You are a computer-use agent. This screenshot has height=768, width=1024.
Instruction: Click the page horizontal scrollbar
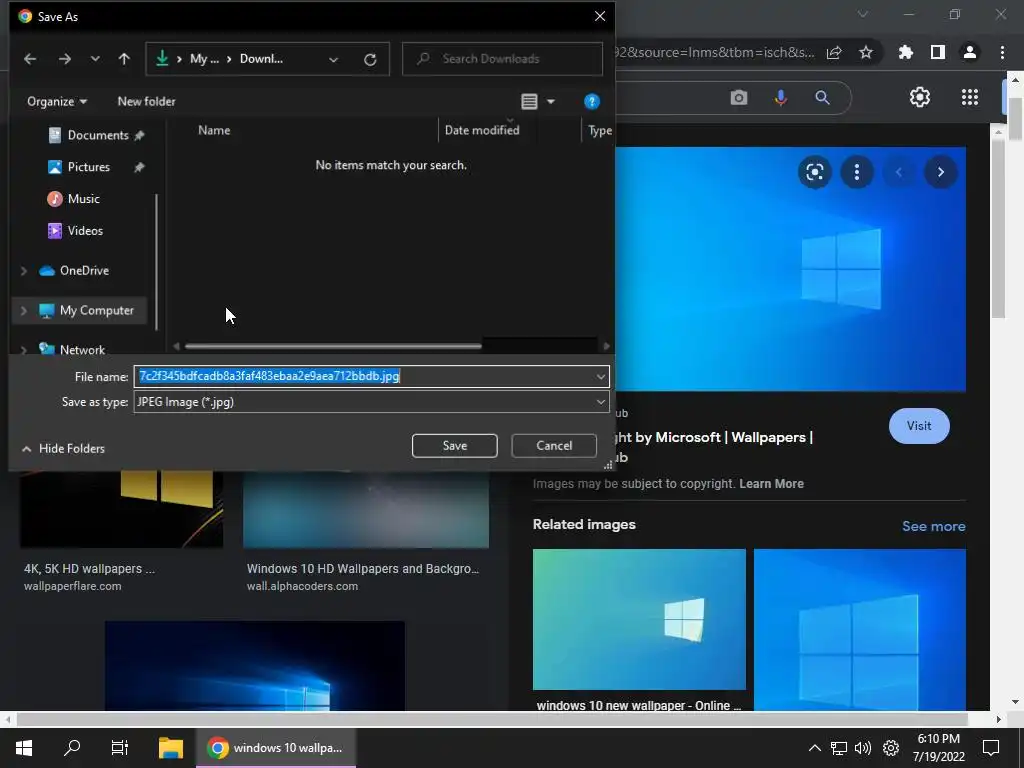point(492,719)
